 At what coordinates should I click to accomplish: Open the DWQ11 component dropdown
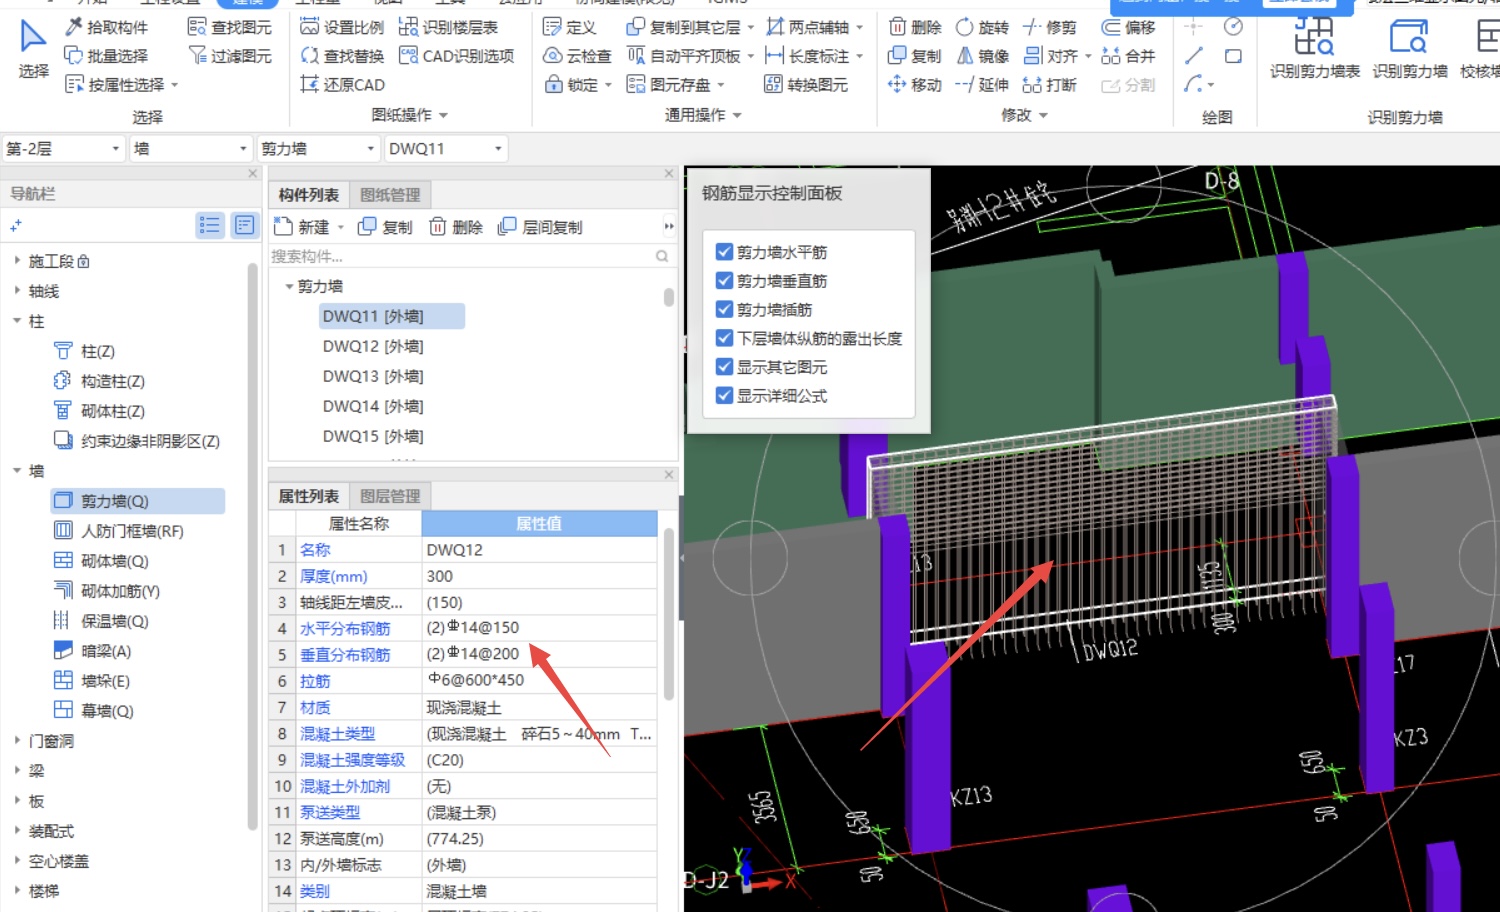coord(446,149)
